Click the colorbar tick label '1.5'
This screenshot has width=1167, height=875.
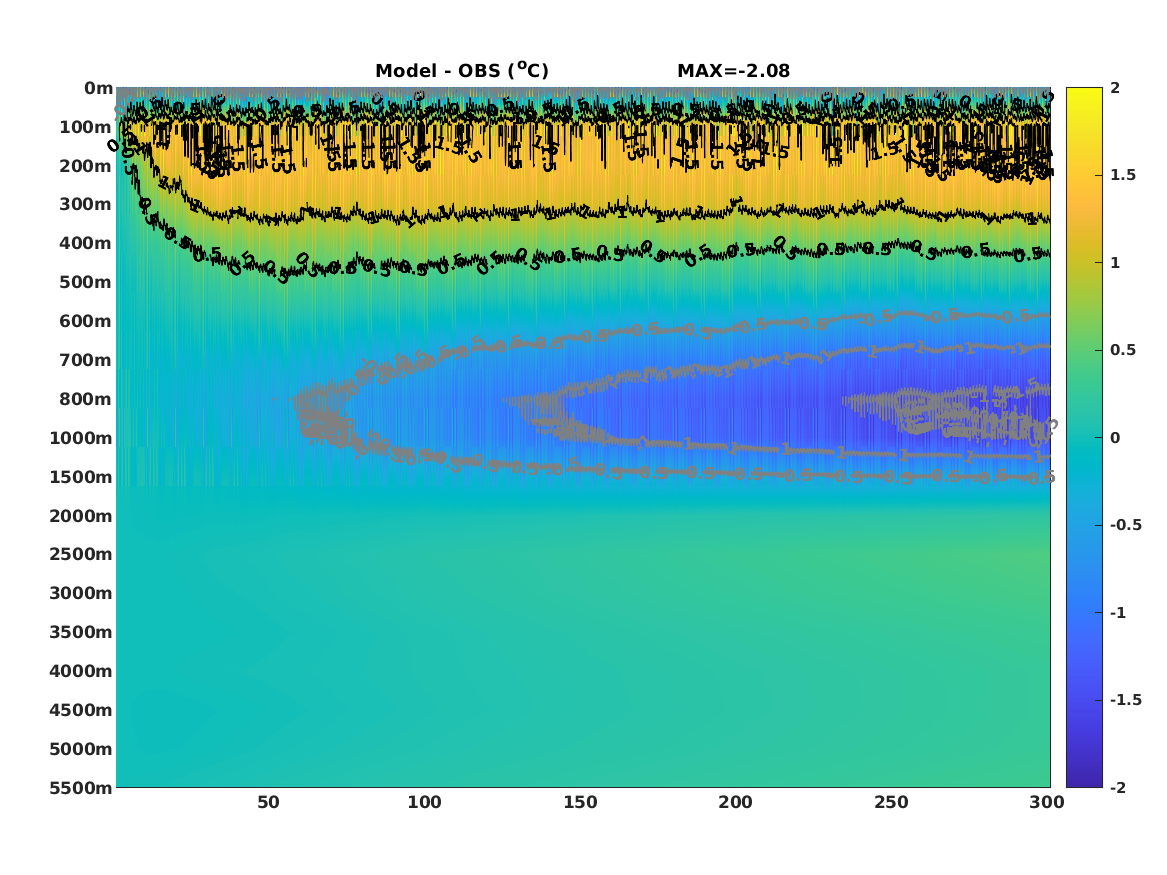click(1123, 175)
